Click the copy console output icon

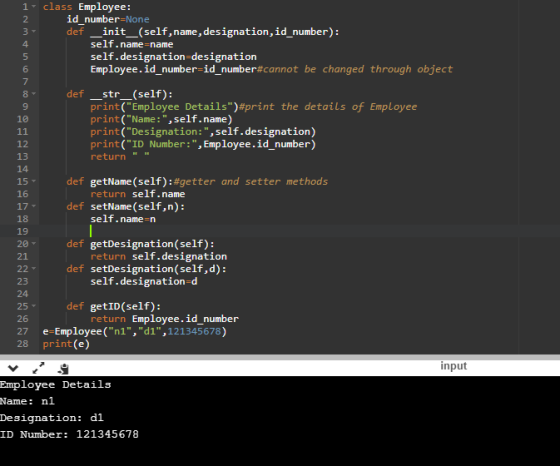click(63, 369)
